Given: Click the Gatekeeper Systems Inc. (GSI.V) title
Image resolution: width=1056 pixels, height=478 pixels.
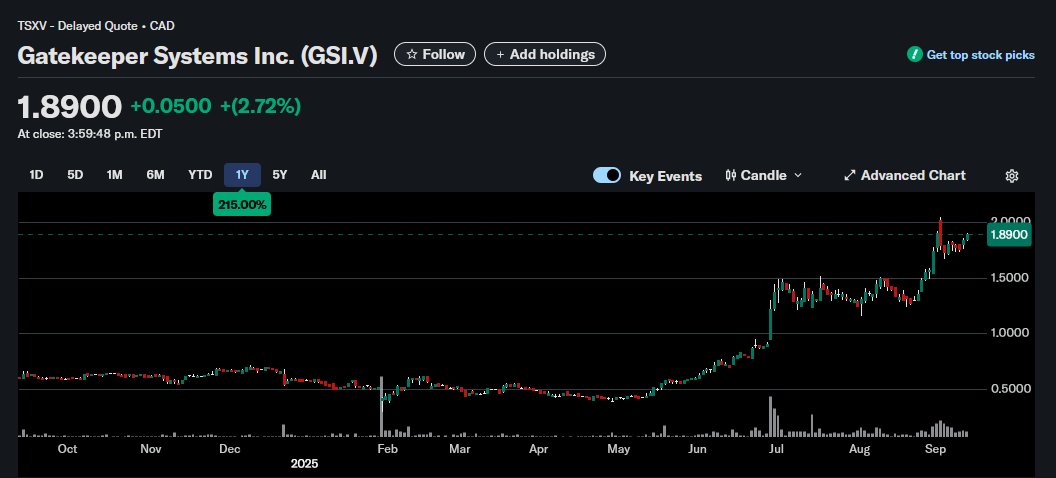Looking at the screenshot, I should coord(197,55).
